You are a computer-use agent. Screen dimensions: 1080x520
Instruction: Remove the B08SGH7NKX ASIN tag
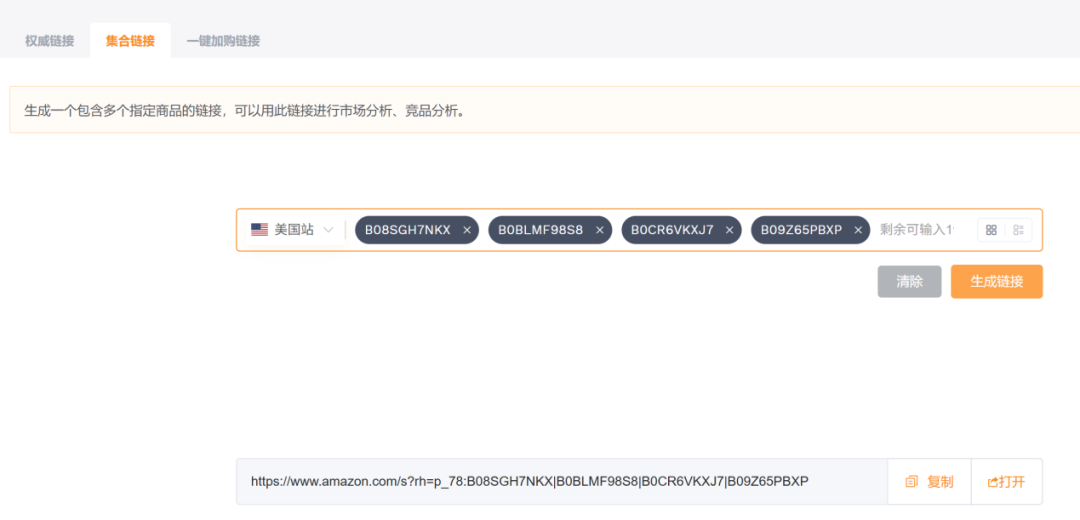click(x=467, y=230)
